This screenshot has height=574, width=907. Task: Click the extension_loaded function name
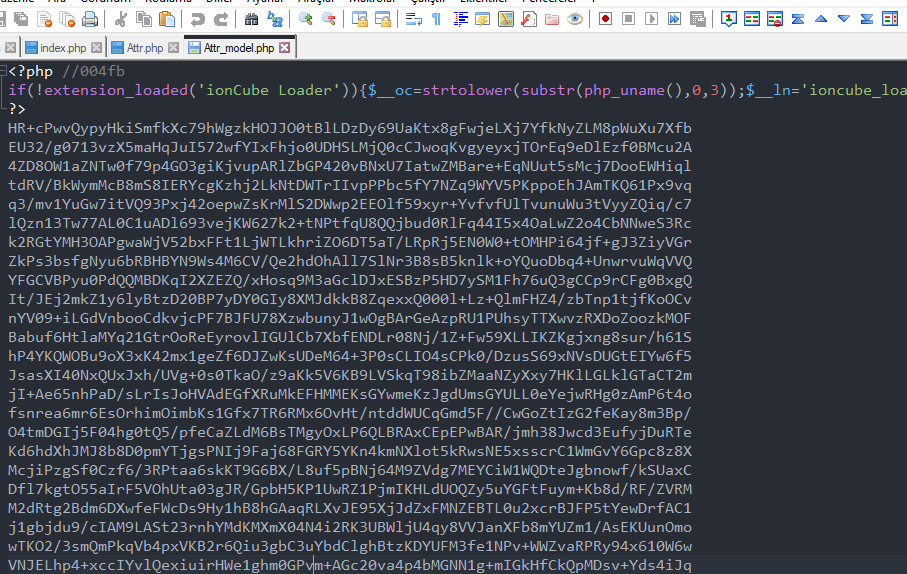coord(116,90)
